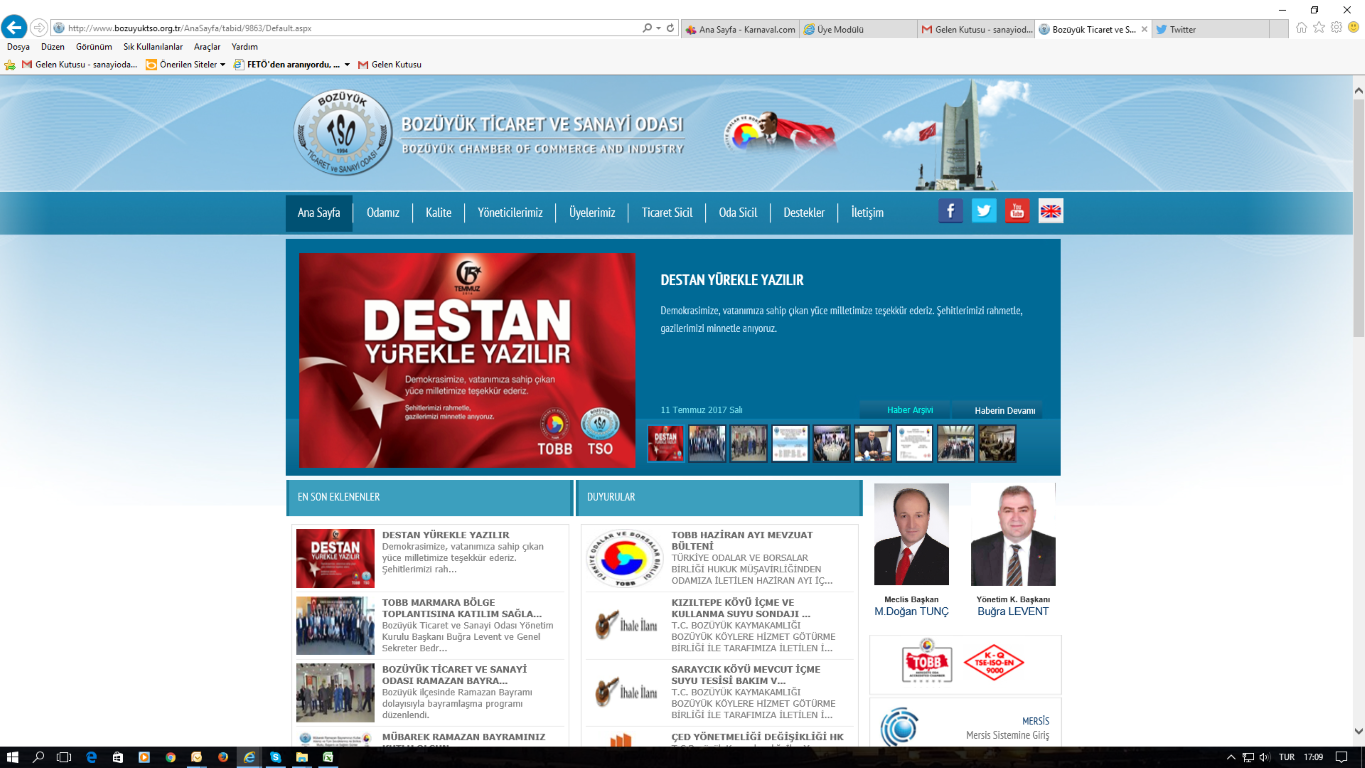This screenshot has height=768, width=1365.
Task: Open TOBB Haziran Ayı Mevzuat Bülteni announcement
Action: 741,541
